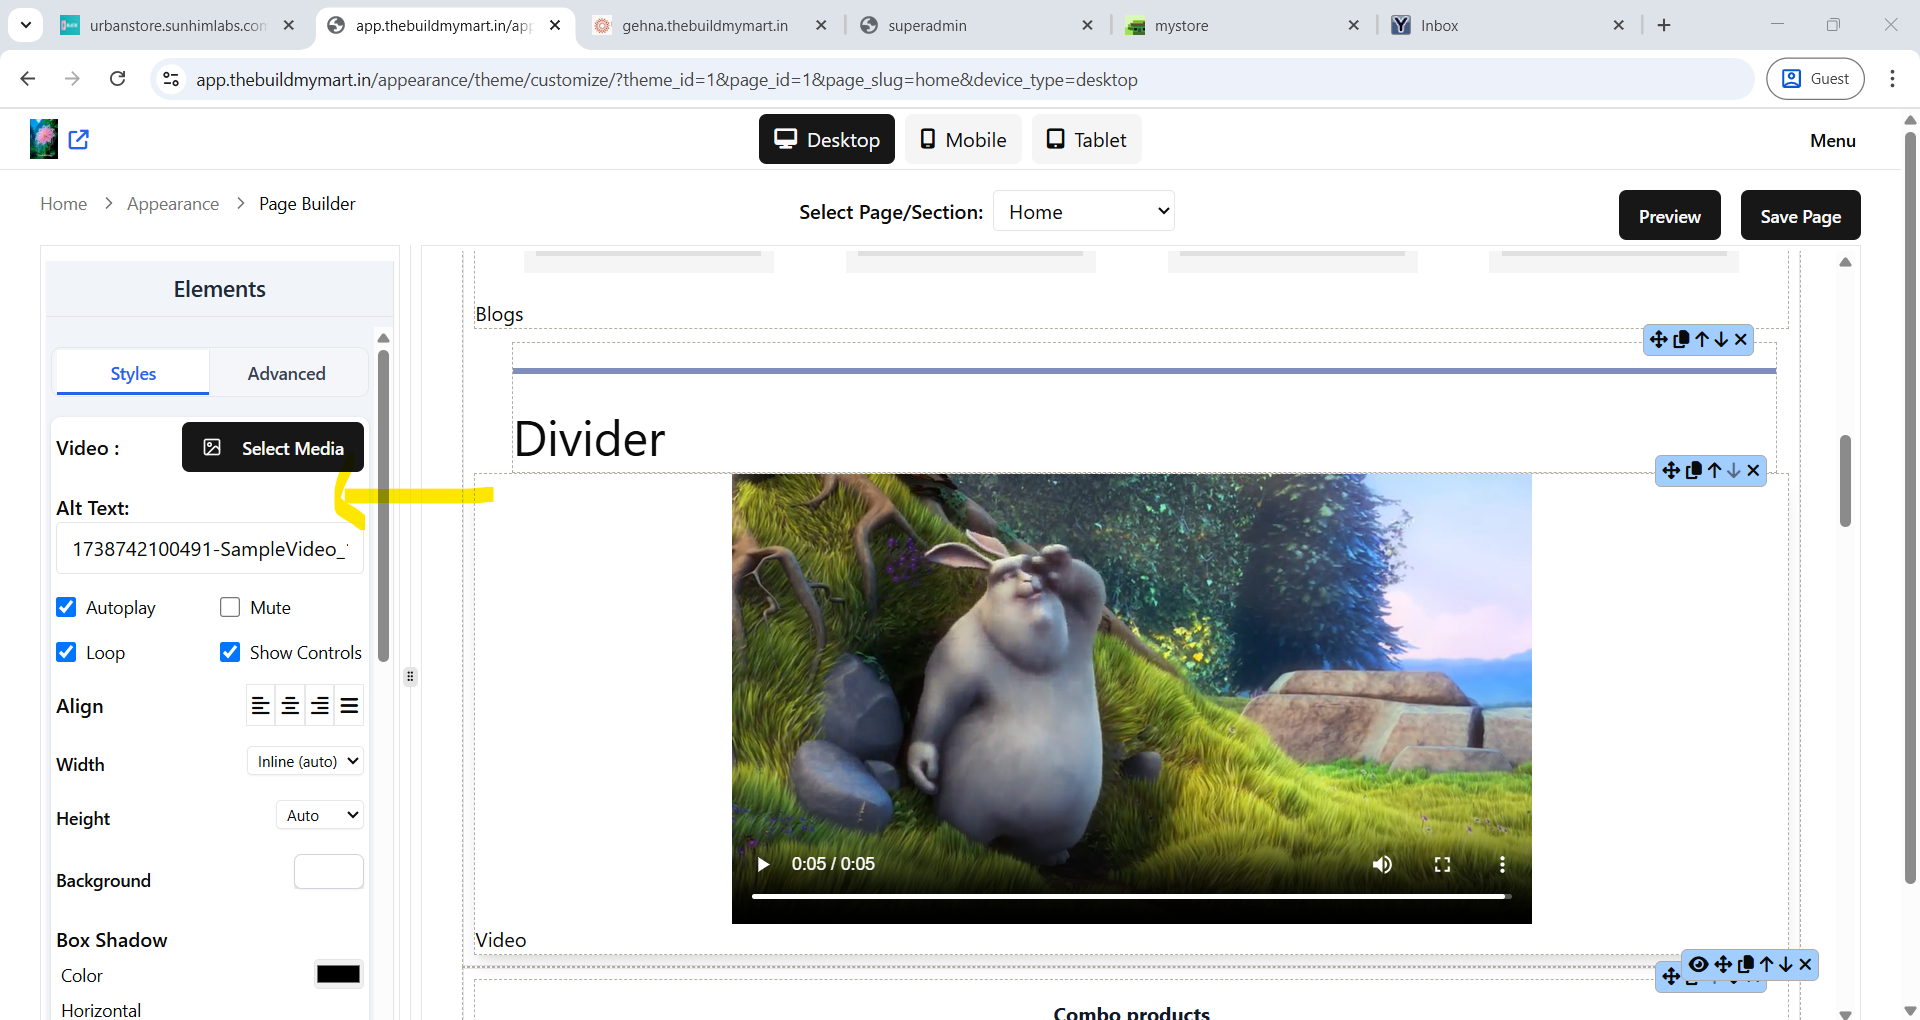The height and width of the screenshot is (1020, 1920).
Task: Switch to Desktop view
Action: tap(827, 139)
